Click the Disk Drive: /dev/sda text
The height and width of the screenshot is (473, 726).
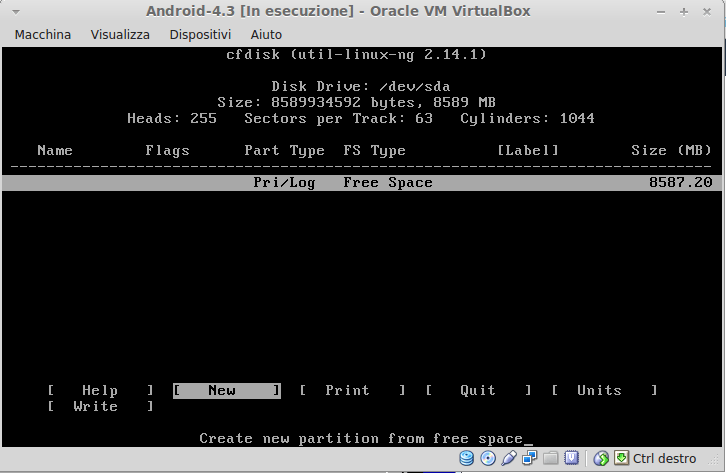tap(360, 87)
